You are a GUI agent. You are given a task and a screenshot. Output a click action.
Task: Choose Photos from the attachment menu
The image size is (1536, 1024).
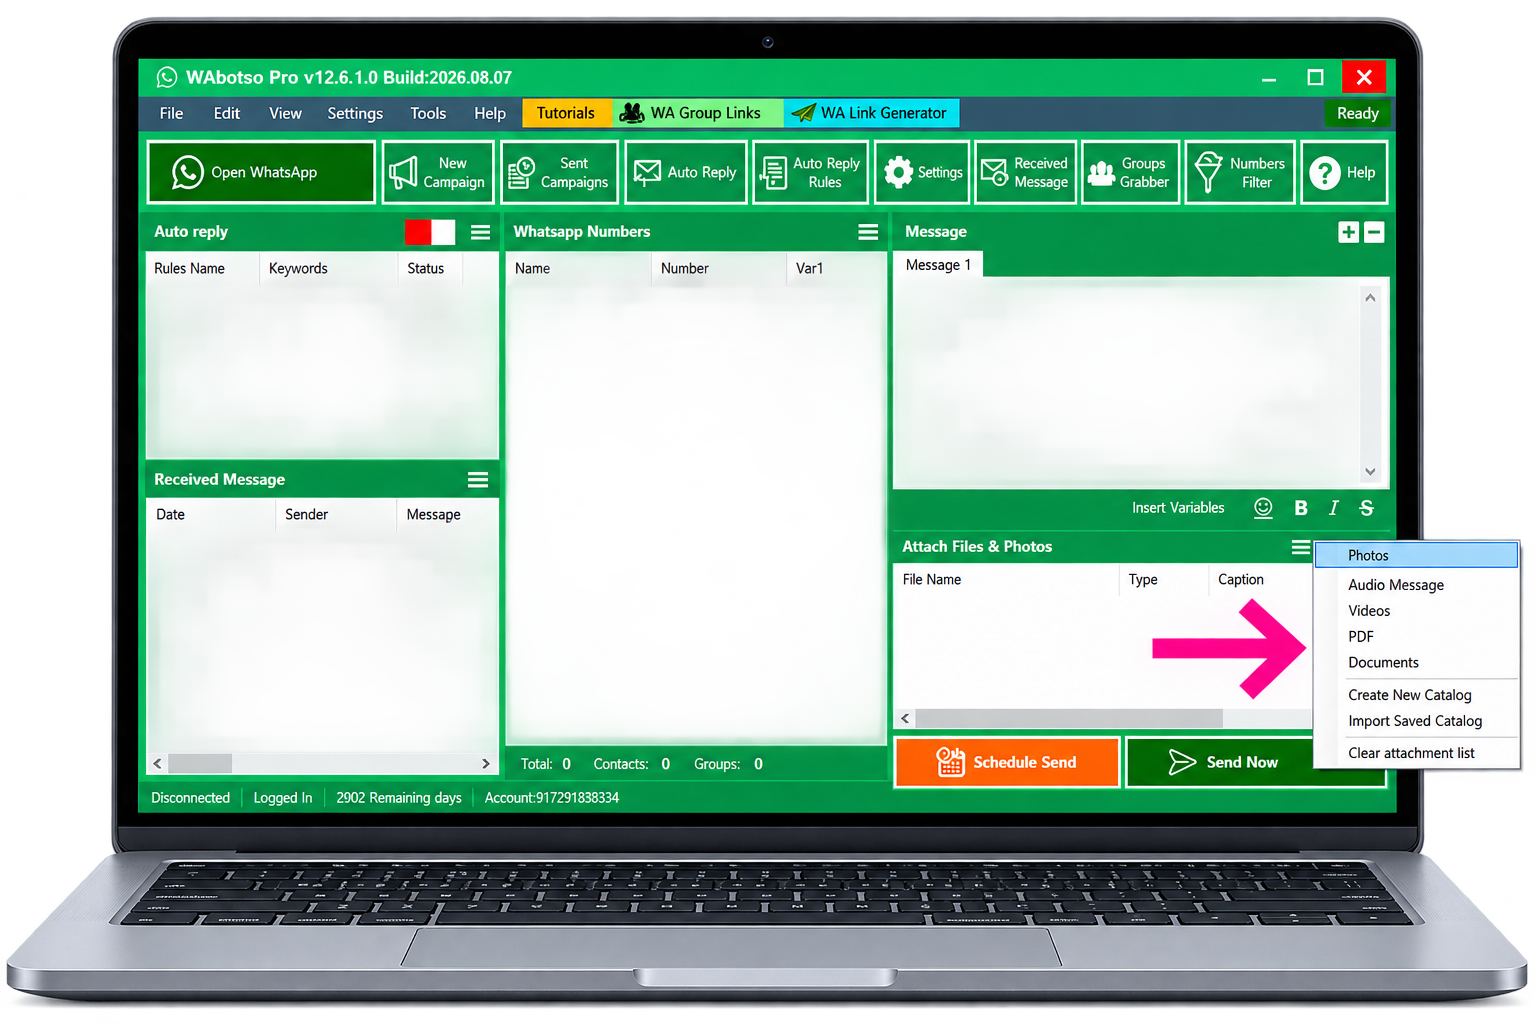(1416, 556)
